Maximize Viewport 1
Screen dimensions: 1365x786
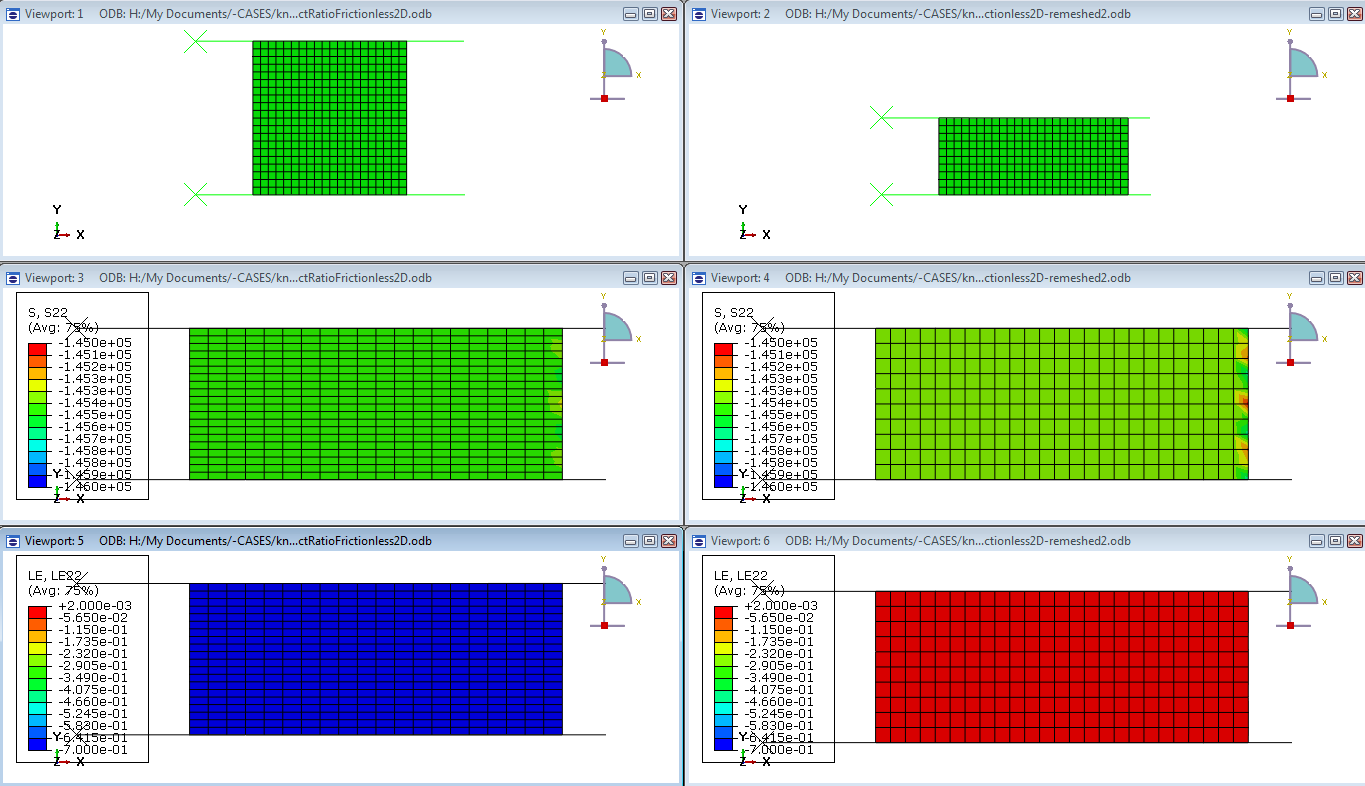click(x=649, y=13)
